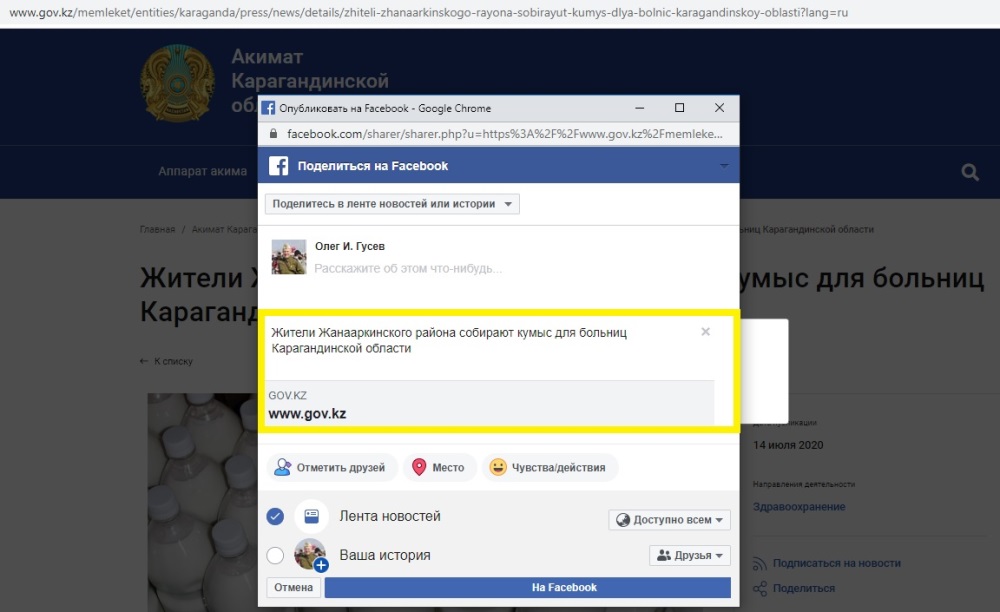The height and width of the screenshot is (612, 1000).
Task: Click the Место button
Action: pyautogui.click(x=439, y=467)
